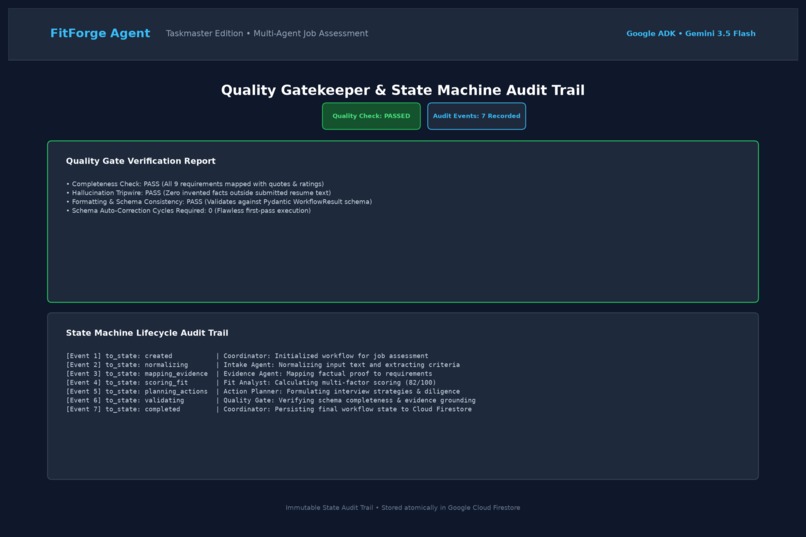Viewport: 806px width, 537px height.
Task: Select Event 5 to_state: planning_actions row
Action: 263,392
